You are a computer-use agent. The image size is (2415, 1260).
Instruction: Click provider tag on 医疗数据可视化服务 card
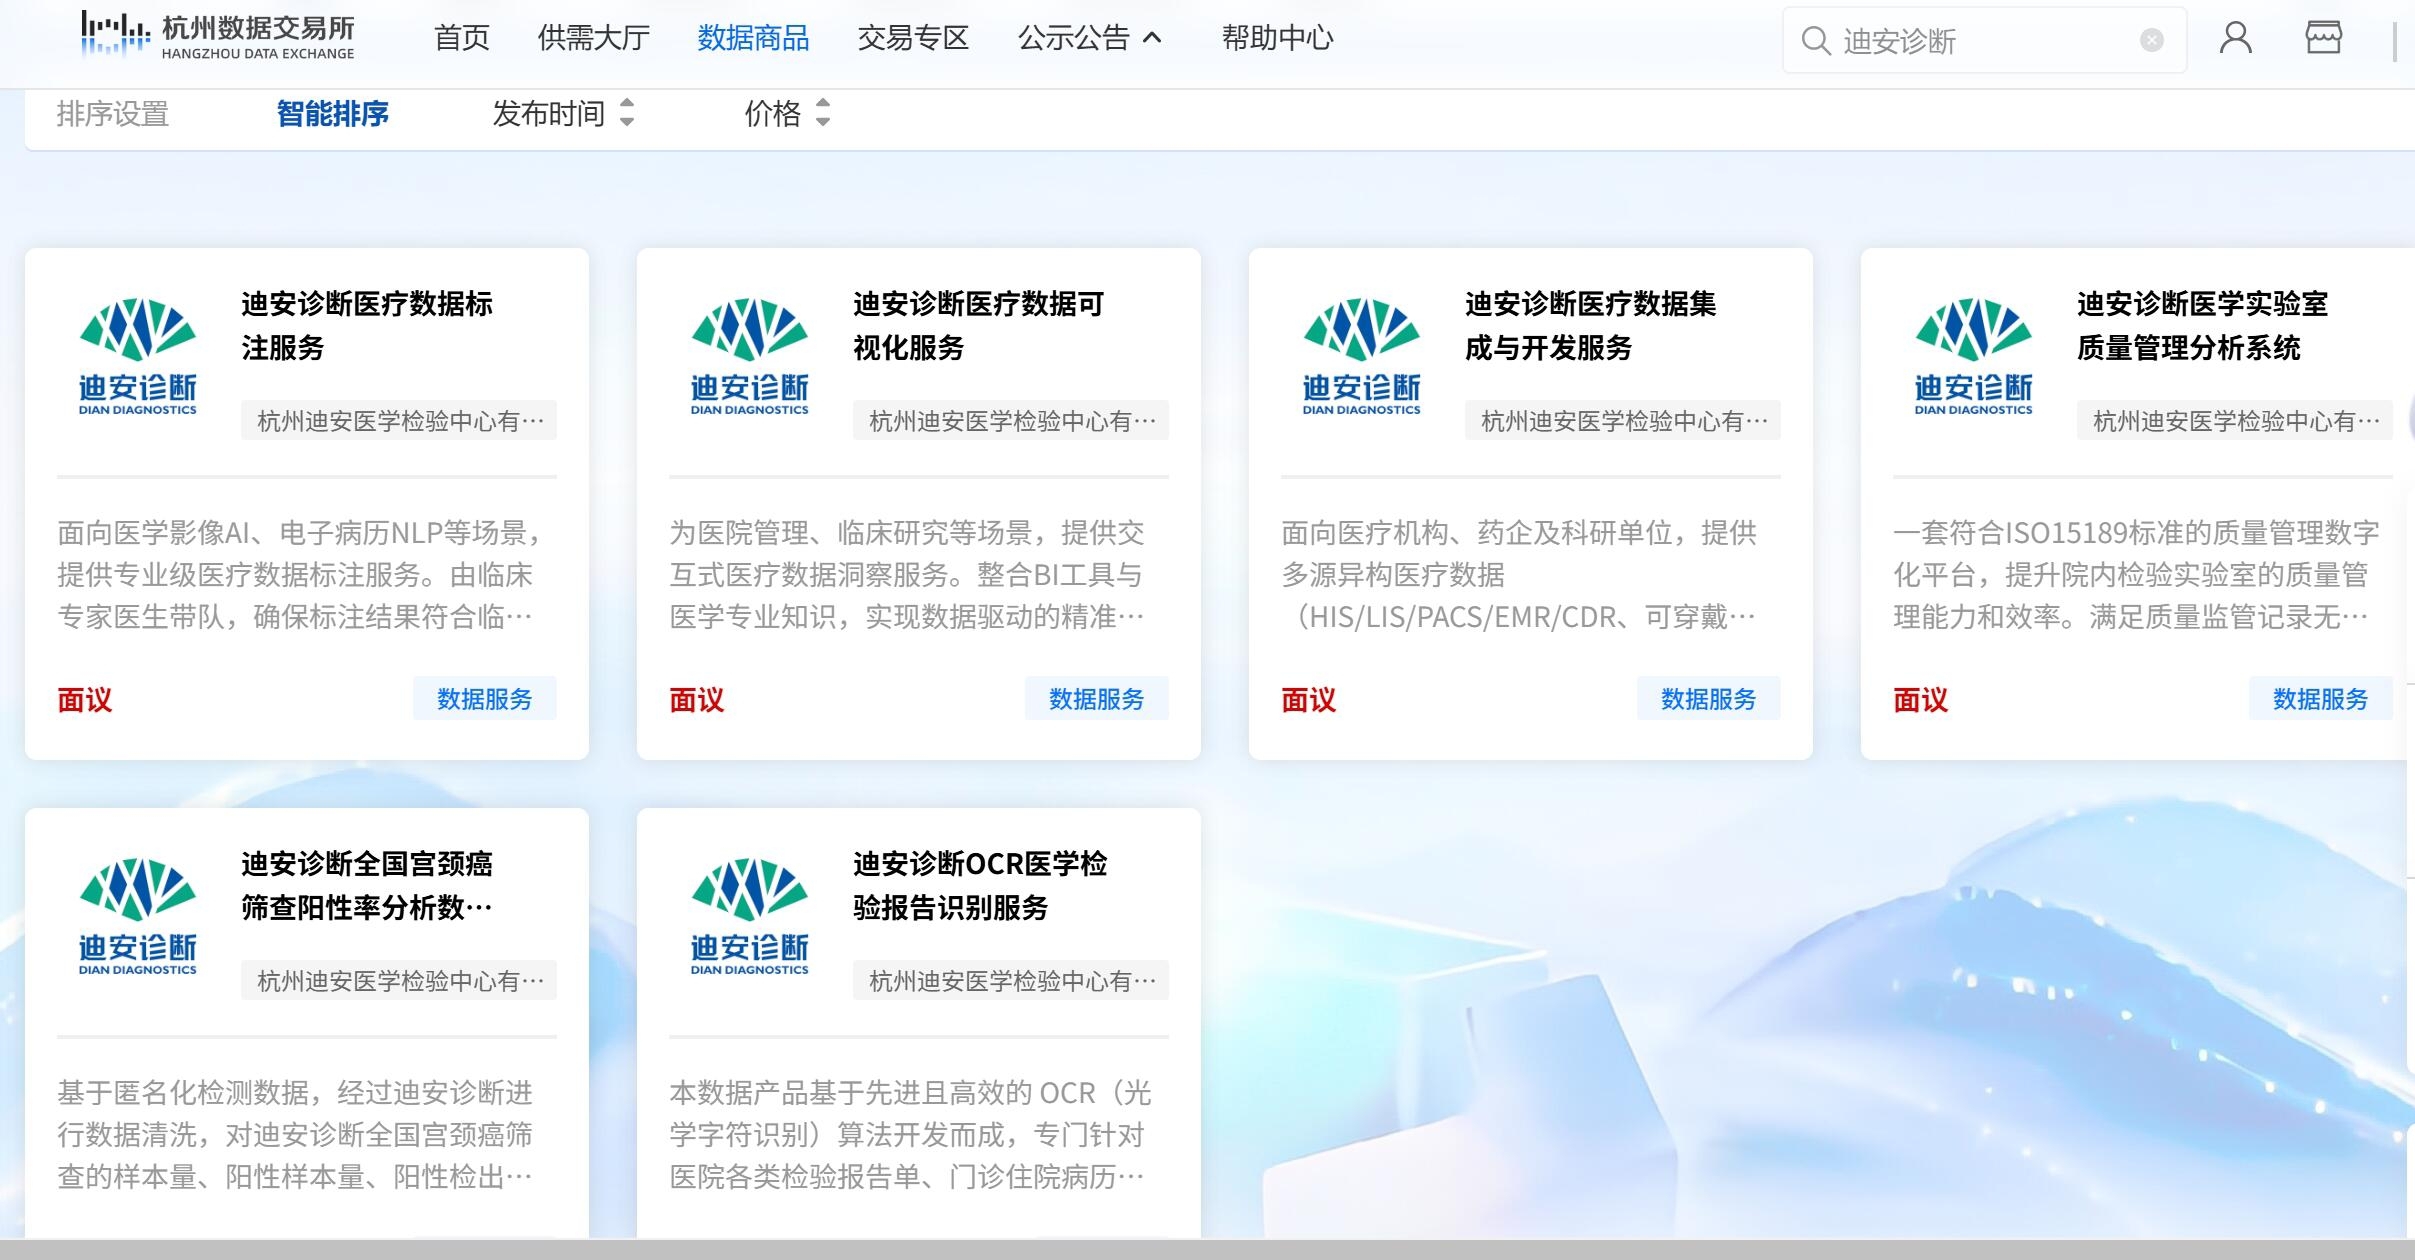[1011, 421]
